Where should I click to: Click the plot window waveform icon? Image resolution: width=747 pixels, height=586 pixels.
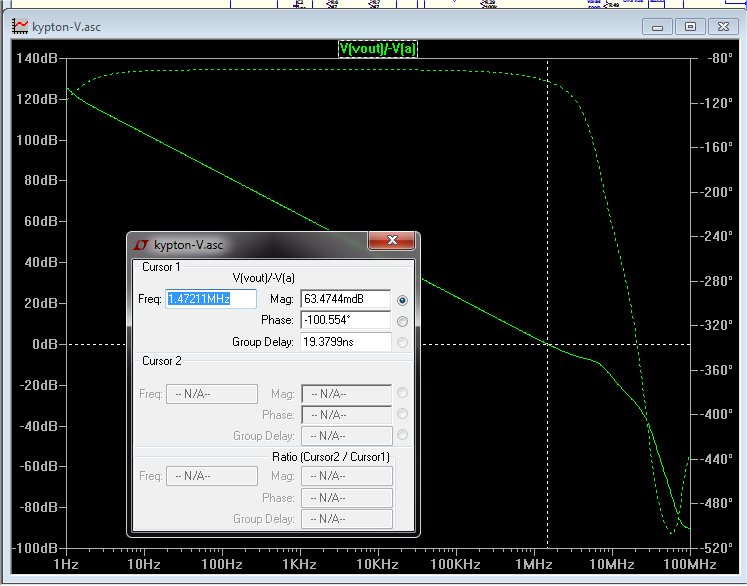pyautogui.click(x=20, y=26)
